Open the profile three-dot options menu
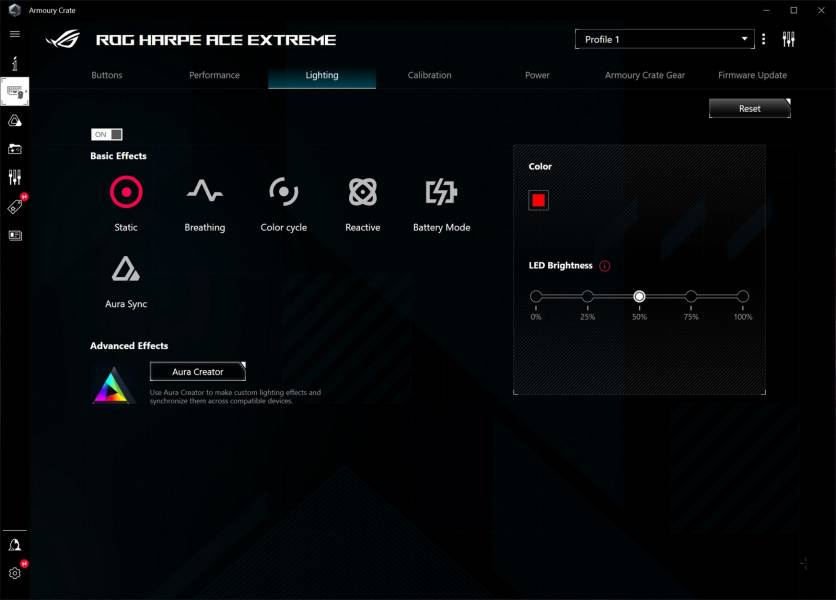 click(x=763, y=39)
